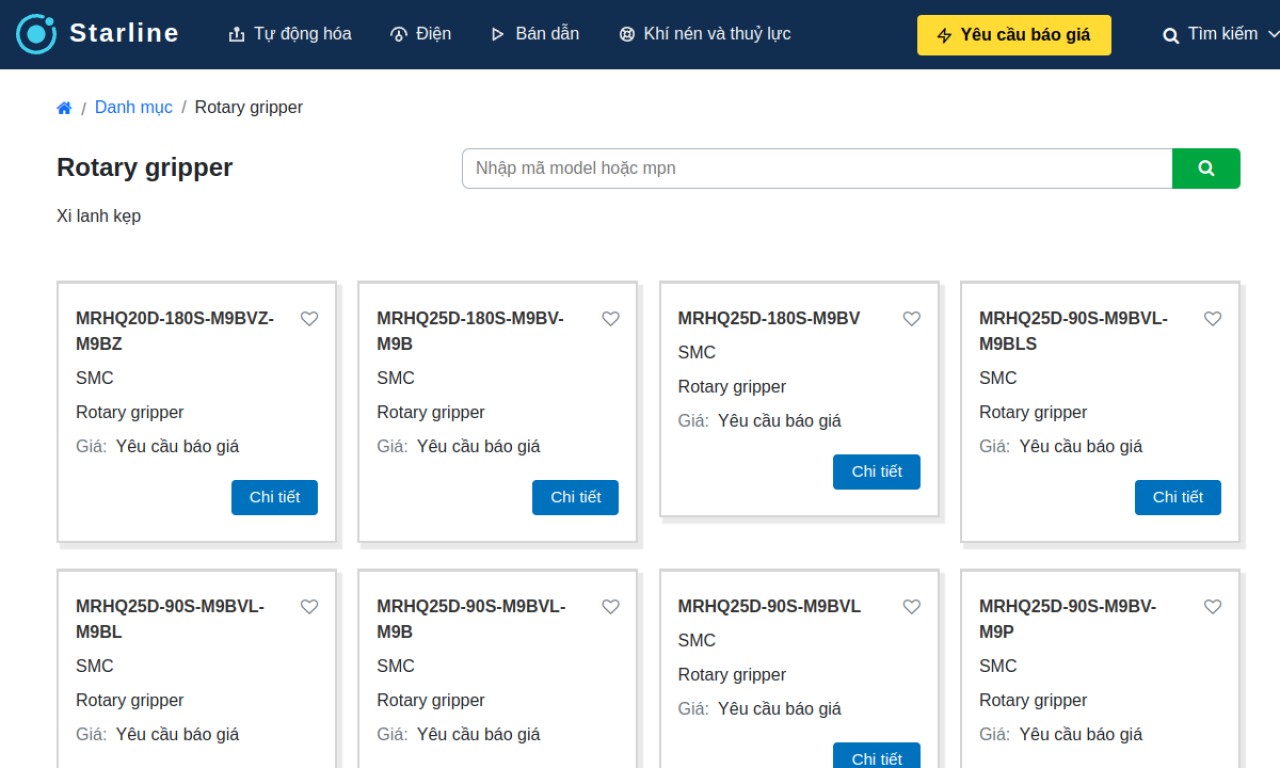Go to Danh mục breadcrumb link
This screenshot has height=768, width=1280.
click(x=133, y=107)
